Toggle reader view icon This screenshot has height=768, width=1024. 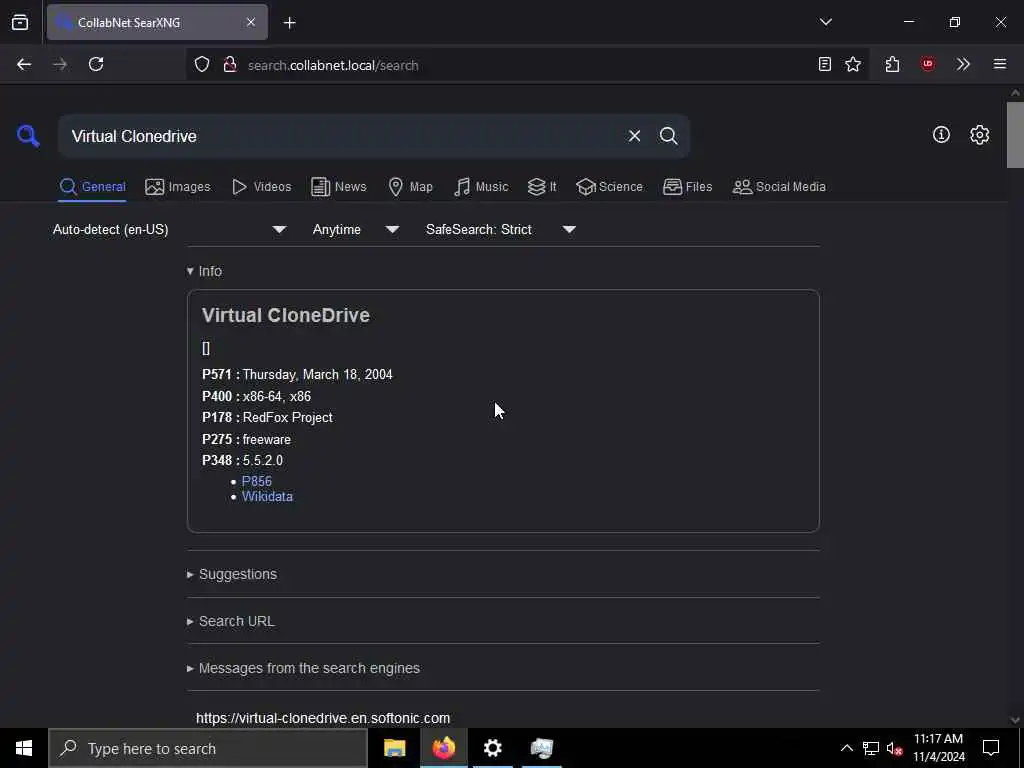pyautogui.click(x=825, y=64)
